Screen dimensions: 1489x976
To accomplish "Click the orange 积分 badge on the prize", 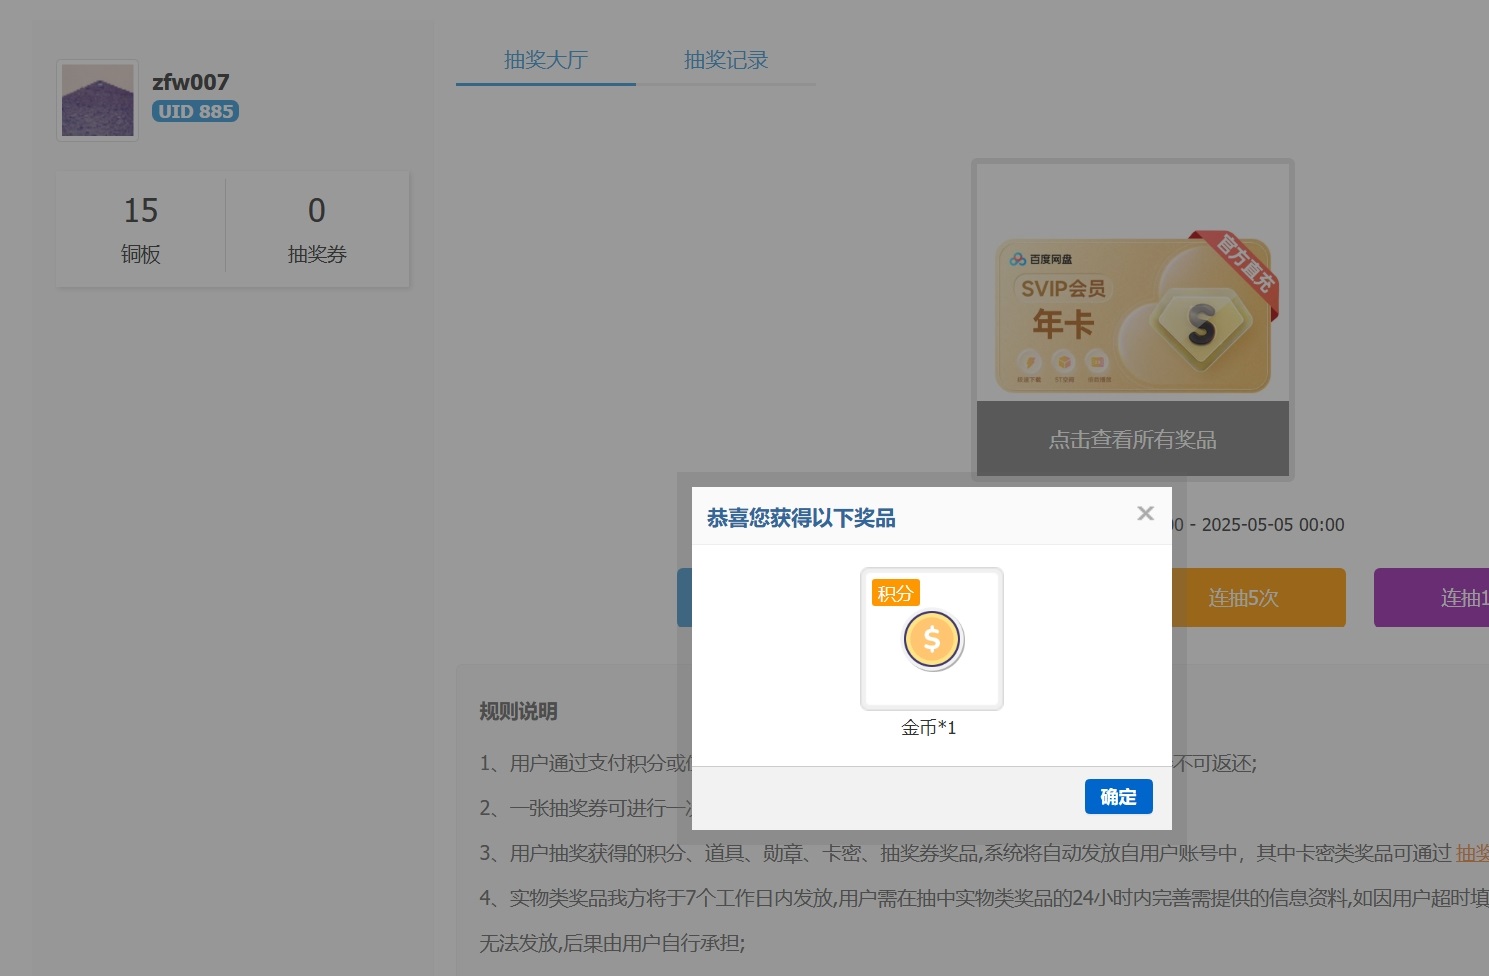I will [x=894, y=592].
